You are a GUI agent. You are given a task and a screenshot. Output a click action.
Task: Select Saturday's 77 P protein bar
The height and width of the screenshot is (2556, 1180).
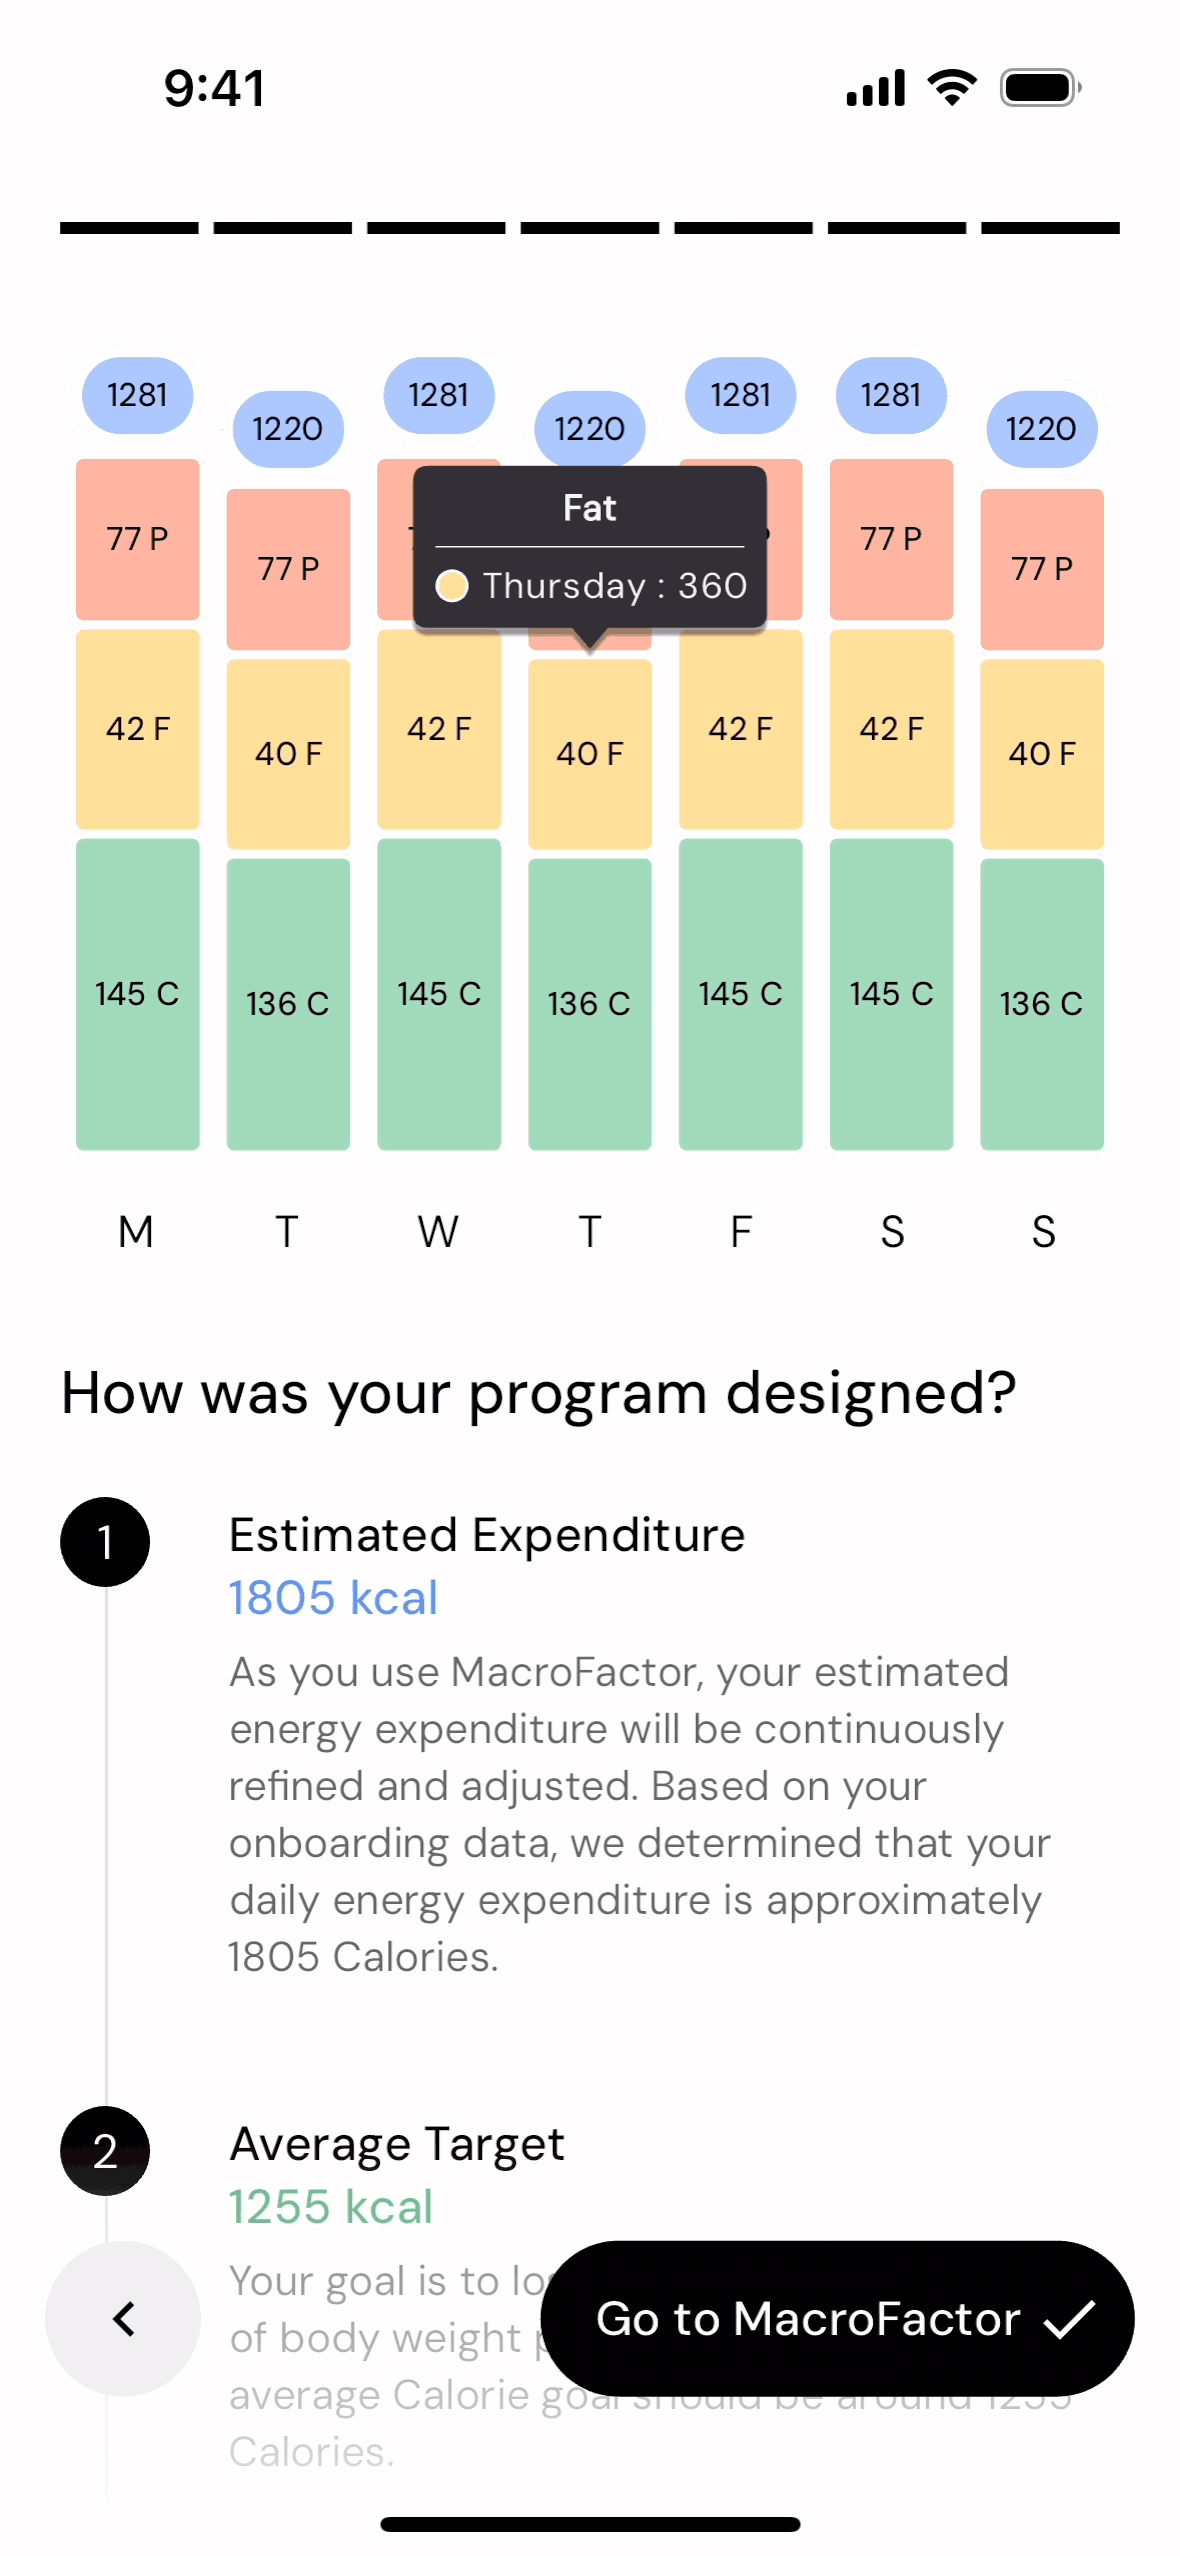pyautogui.click(x=890, y=539)
